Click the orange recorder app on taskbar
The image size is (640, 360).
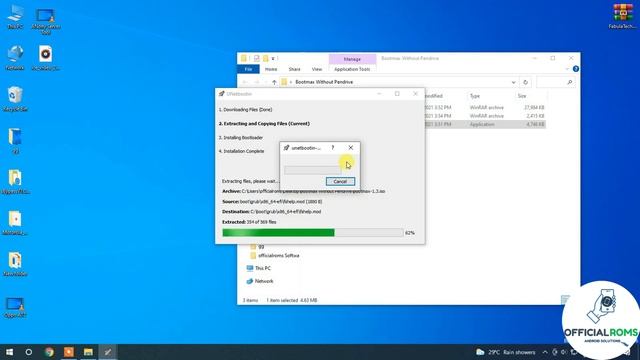pos(69,352)
